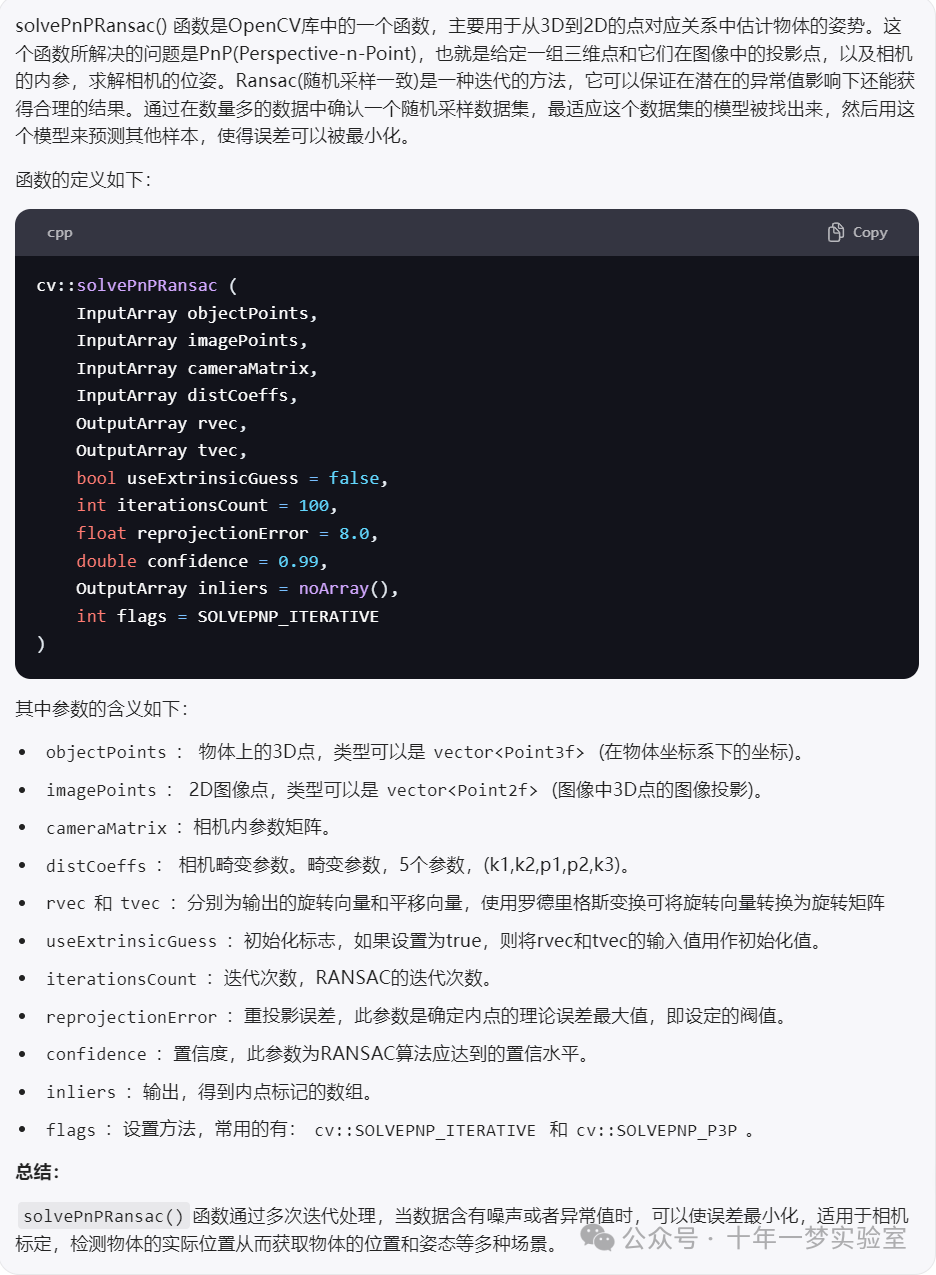Viewport: 936px width, 1275px height.
Task: Click the float reprojectionError = 8.0 line
Action: 227,533
